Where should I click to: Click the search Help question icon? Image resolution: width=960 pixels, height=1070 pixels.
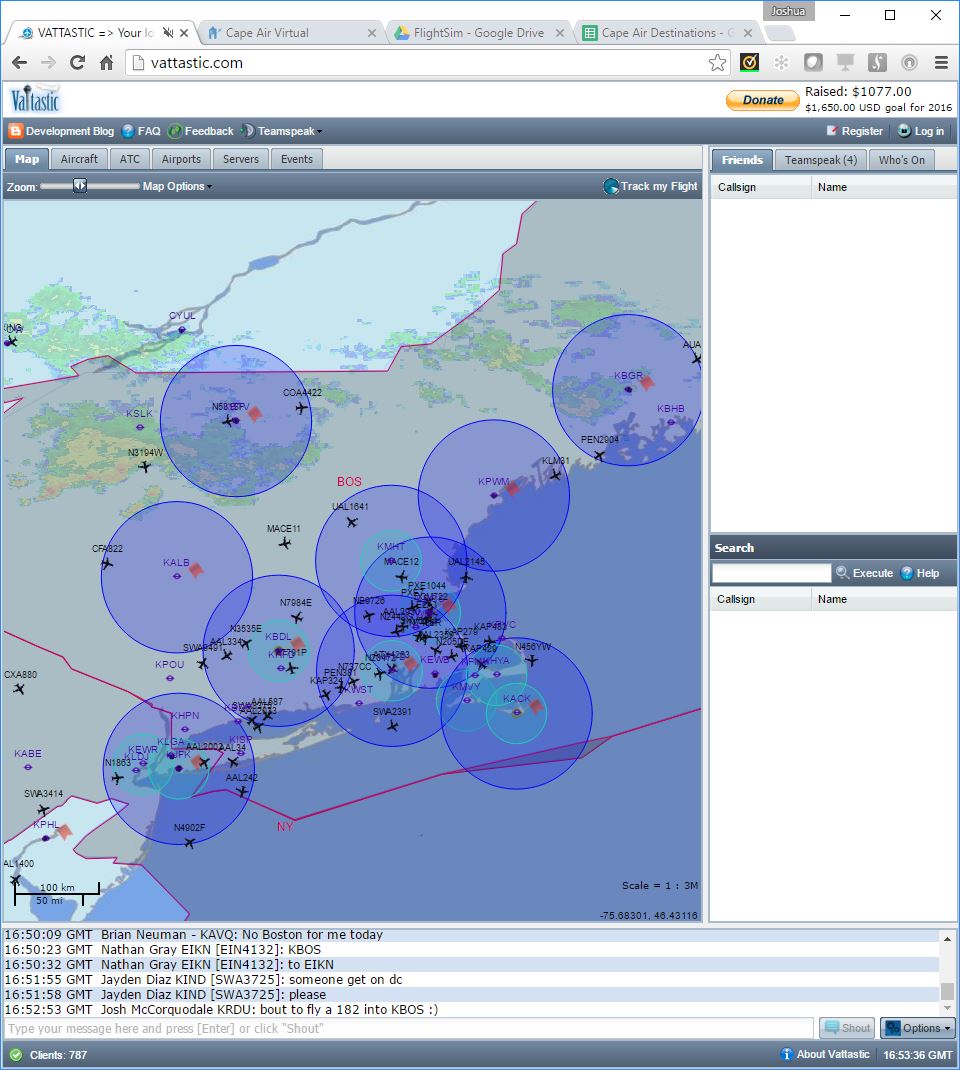(x=907, y=573)
